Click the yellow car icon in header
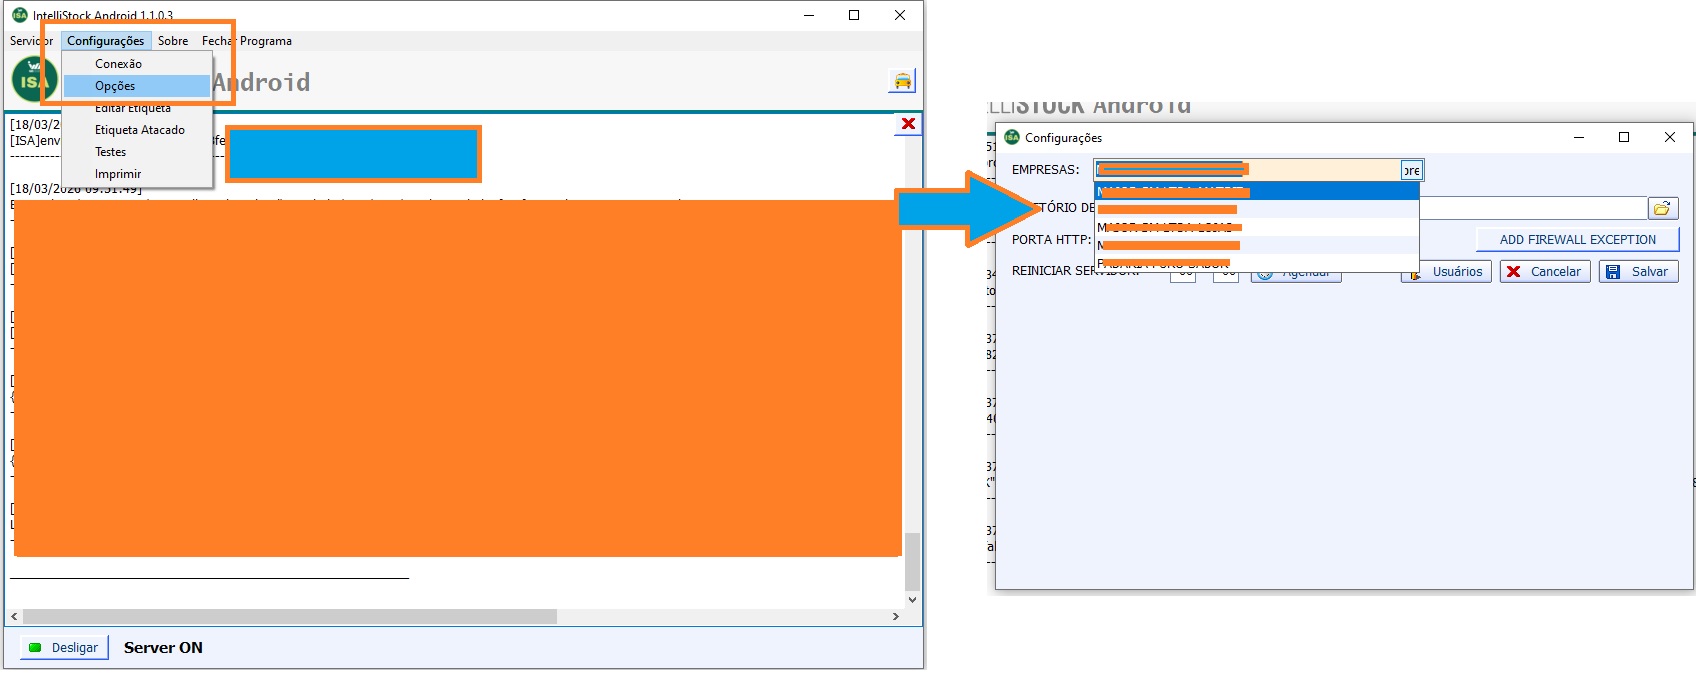The width and height of the screenshot is (1696, 673). pos(902,81)
